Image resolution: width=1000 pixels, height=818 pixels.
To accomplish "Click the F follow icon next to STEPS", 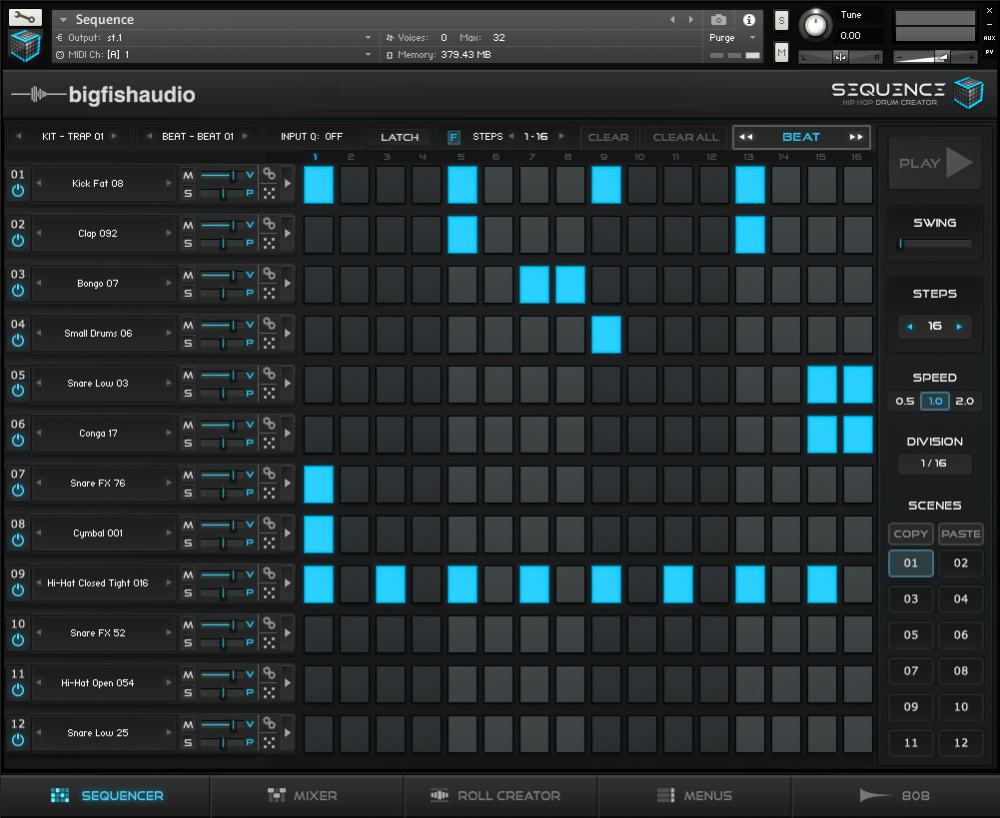I will coord(455,137).
